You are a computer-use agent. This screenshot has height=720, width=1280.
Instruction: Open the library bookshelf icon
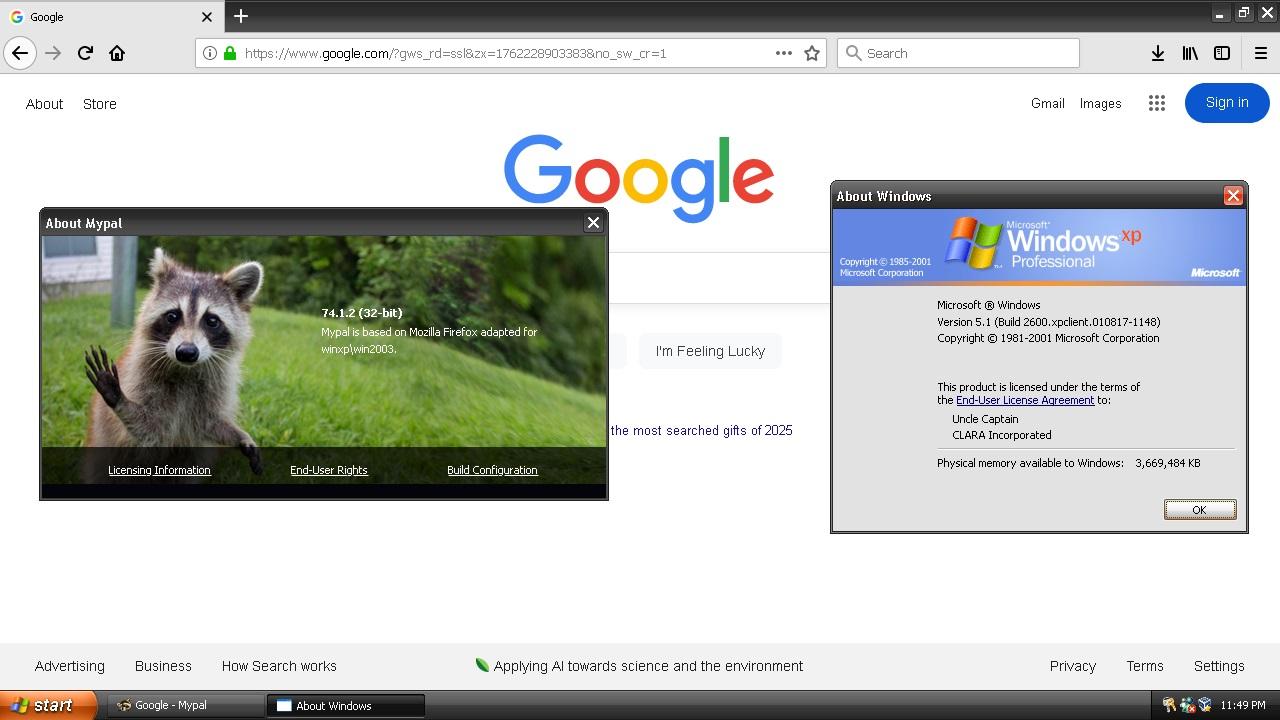(x=1190, y=53)
